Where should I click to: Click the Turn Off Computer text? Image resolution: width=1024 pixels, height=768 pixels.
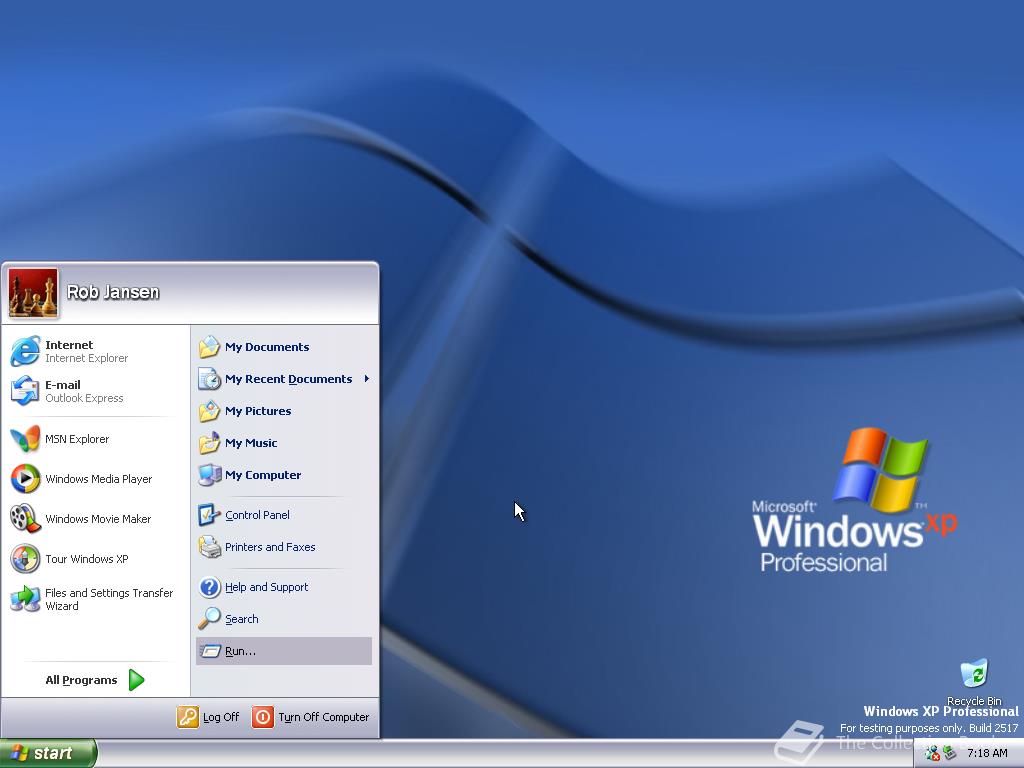[x=324, y=717]
